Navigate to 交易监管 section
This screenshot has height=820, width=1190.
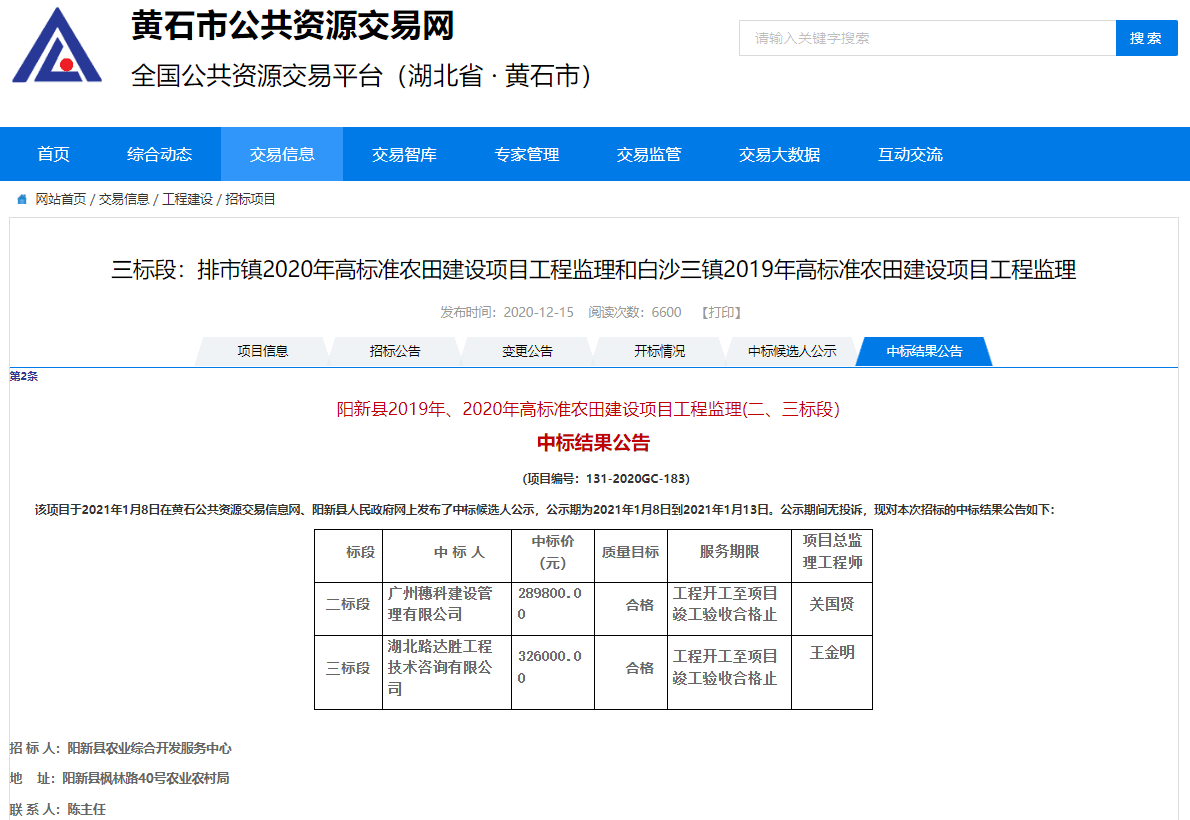[x=649, y=154]
